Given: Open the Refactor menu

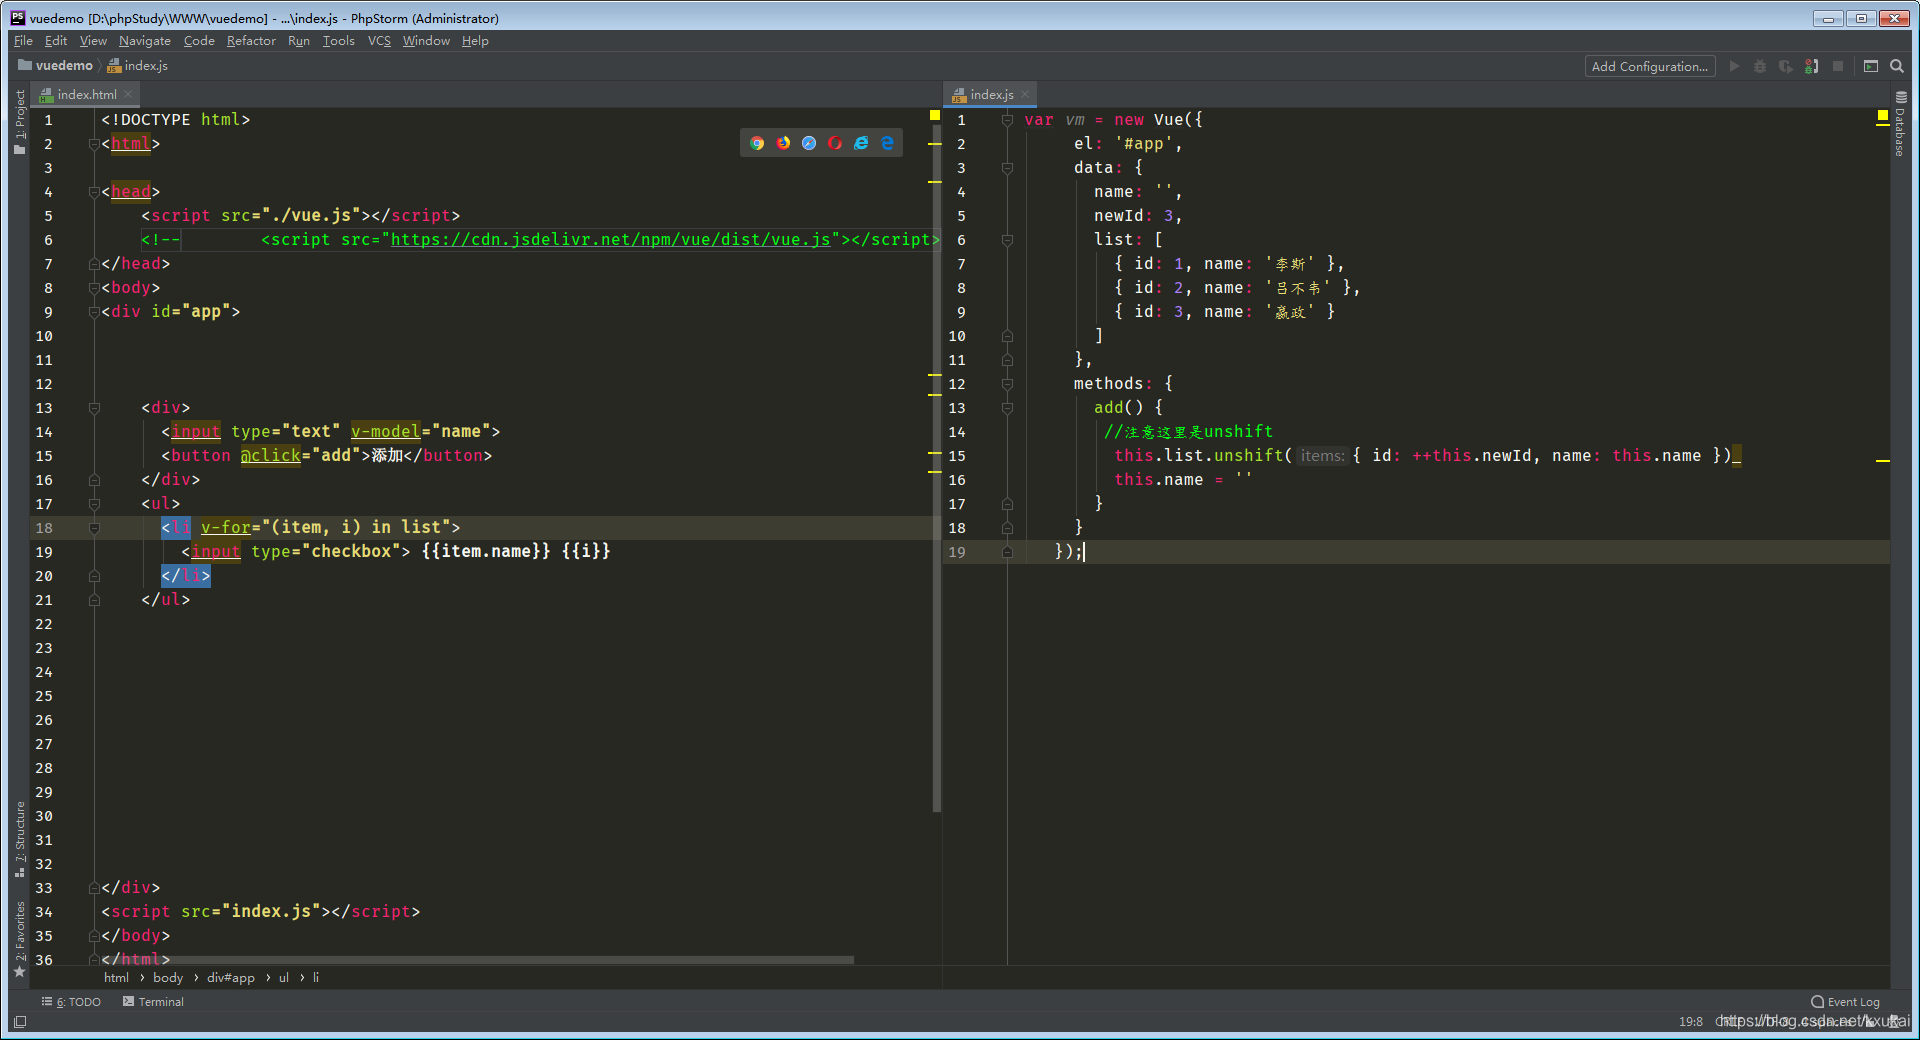Looking at the screenshot, I should [251, 41].
